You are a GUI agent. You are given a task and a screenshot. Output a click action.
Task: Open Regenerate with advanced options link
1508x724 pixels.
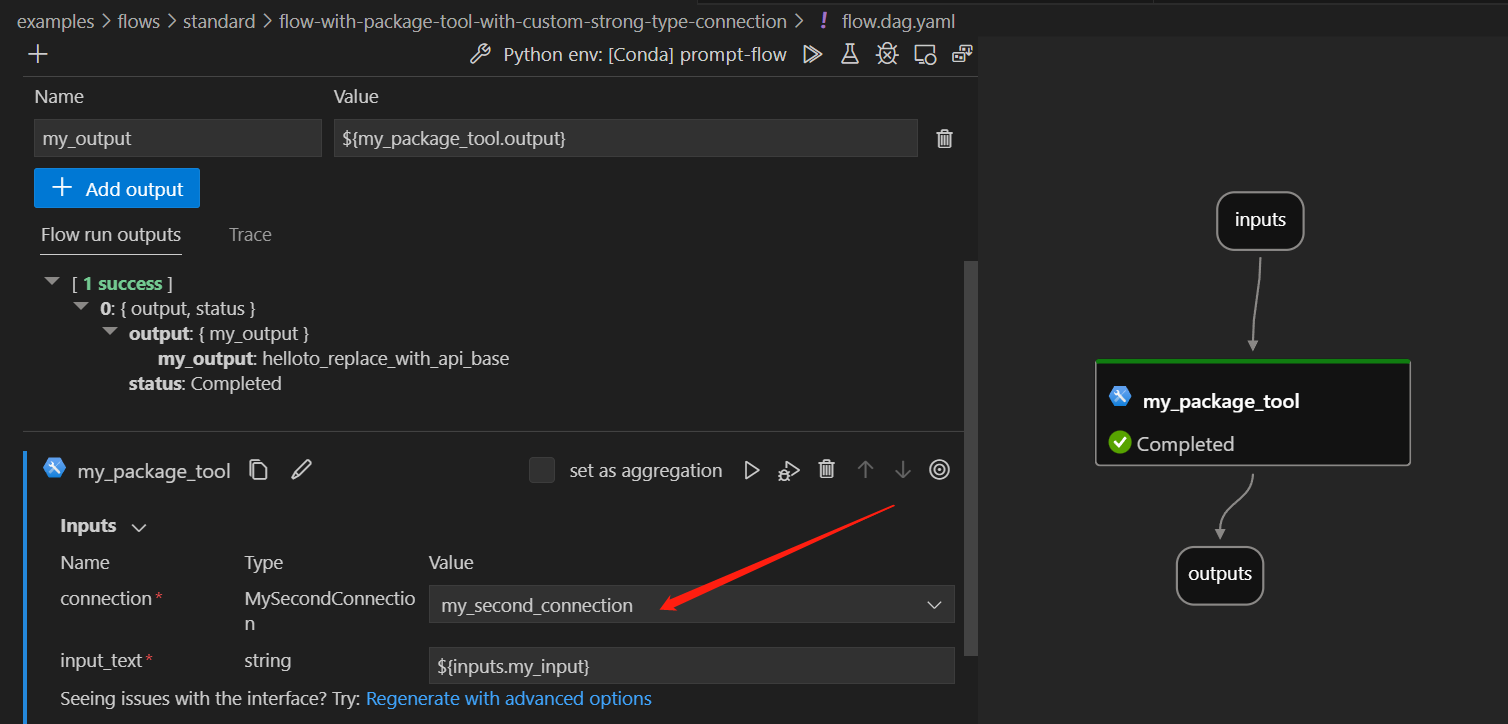point(508,698)
